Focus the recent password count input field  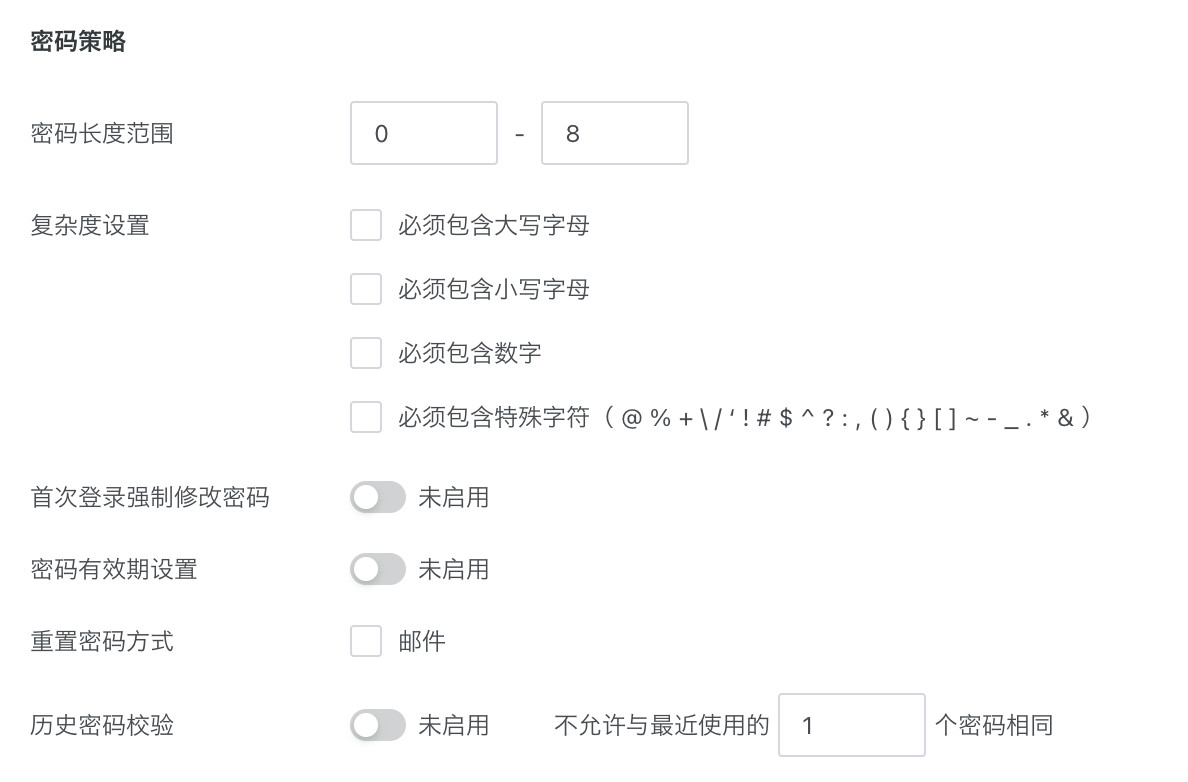point(851,725)
